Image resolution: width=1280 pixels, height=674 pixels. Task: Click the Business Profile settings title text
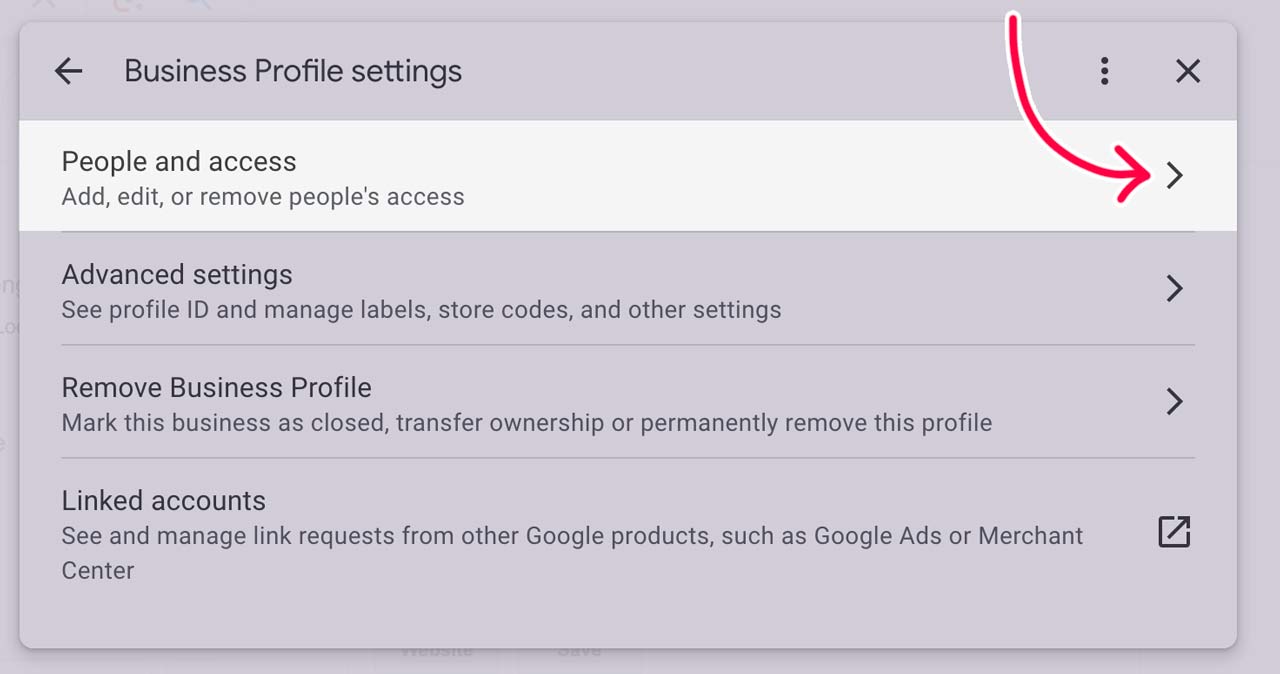click(x=292, y=70)
